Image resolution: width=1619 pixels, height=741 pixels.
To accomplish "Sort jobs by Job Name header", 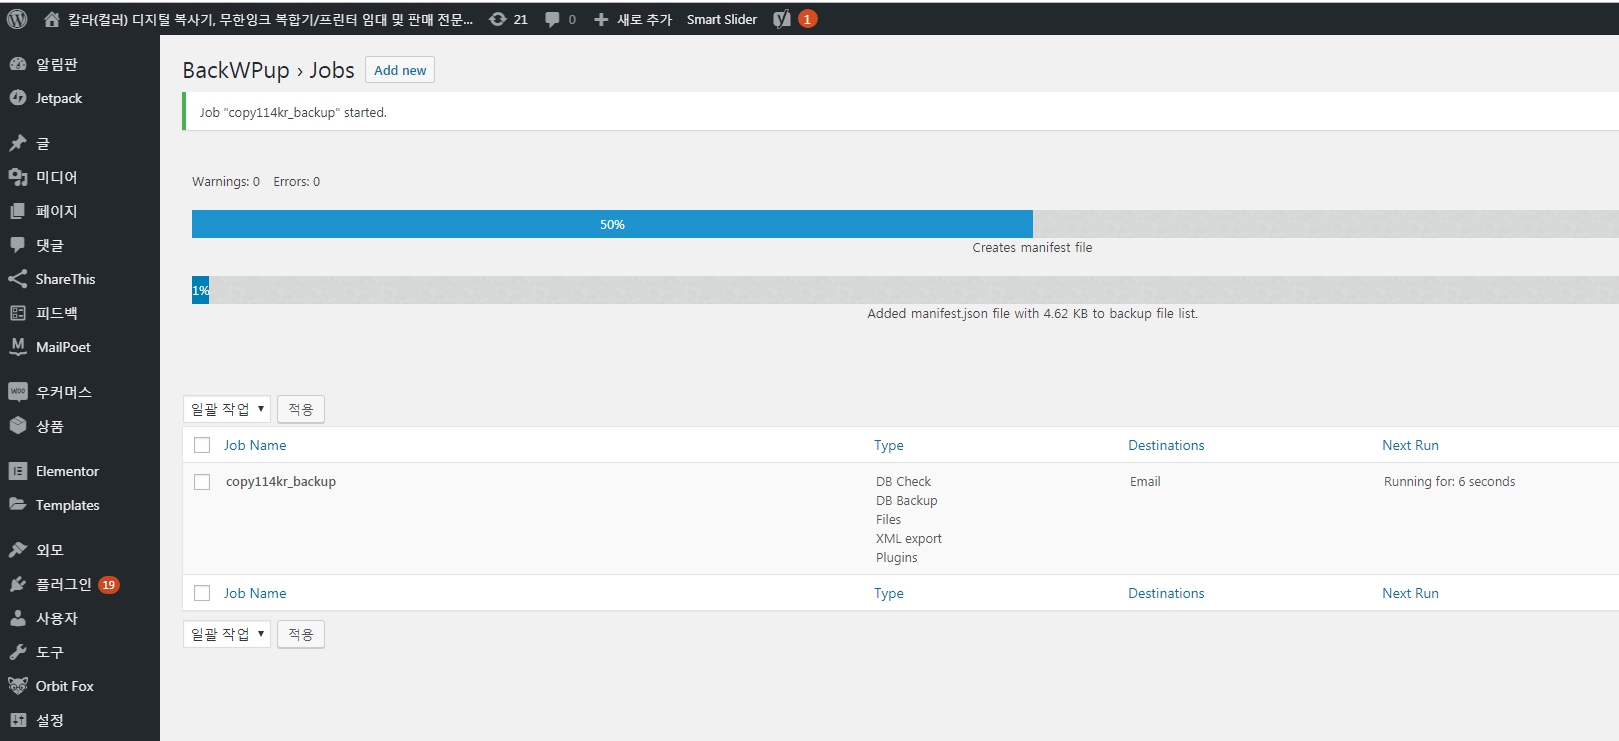I will pyautogui.click(x=255, y=445).
